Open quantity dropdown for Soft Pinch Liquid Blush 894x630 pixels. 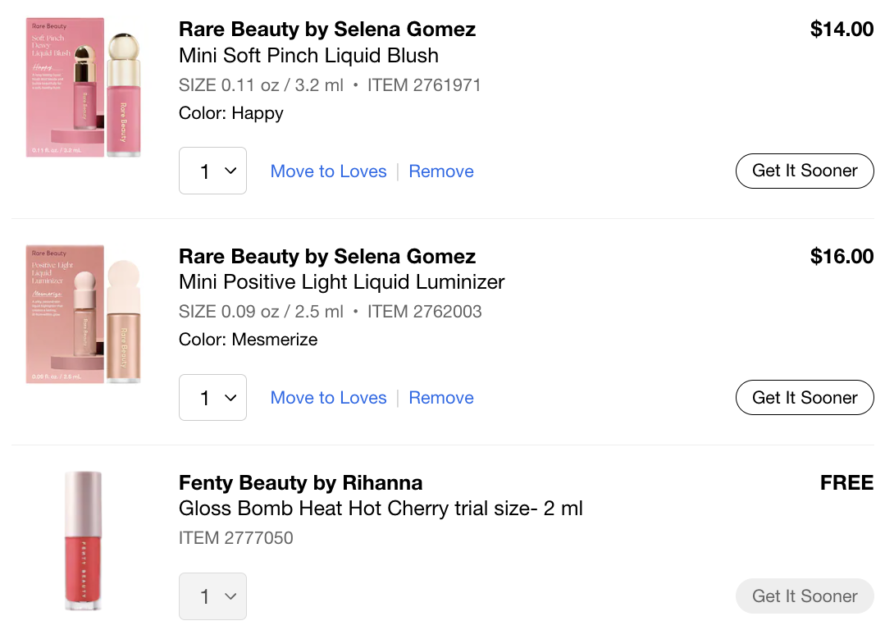213,171
